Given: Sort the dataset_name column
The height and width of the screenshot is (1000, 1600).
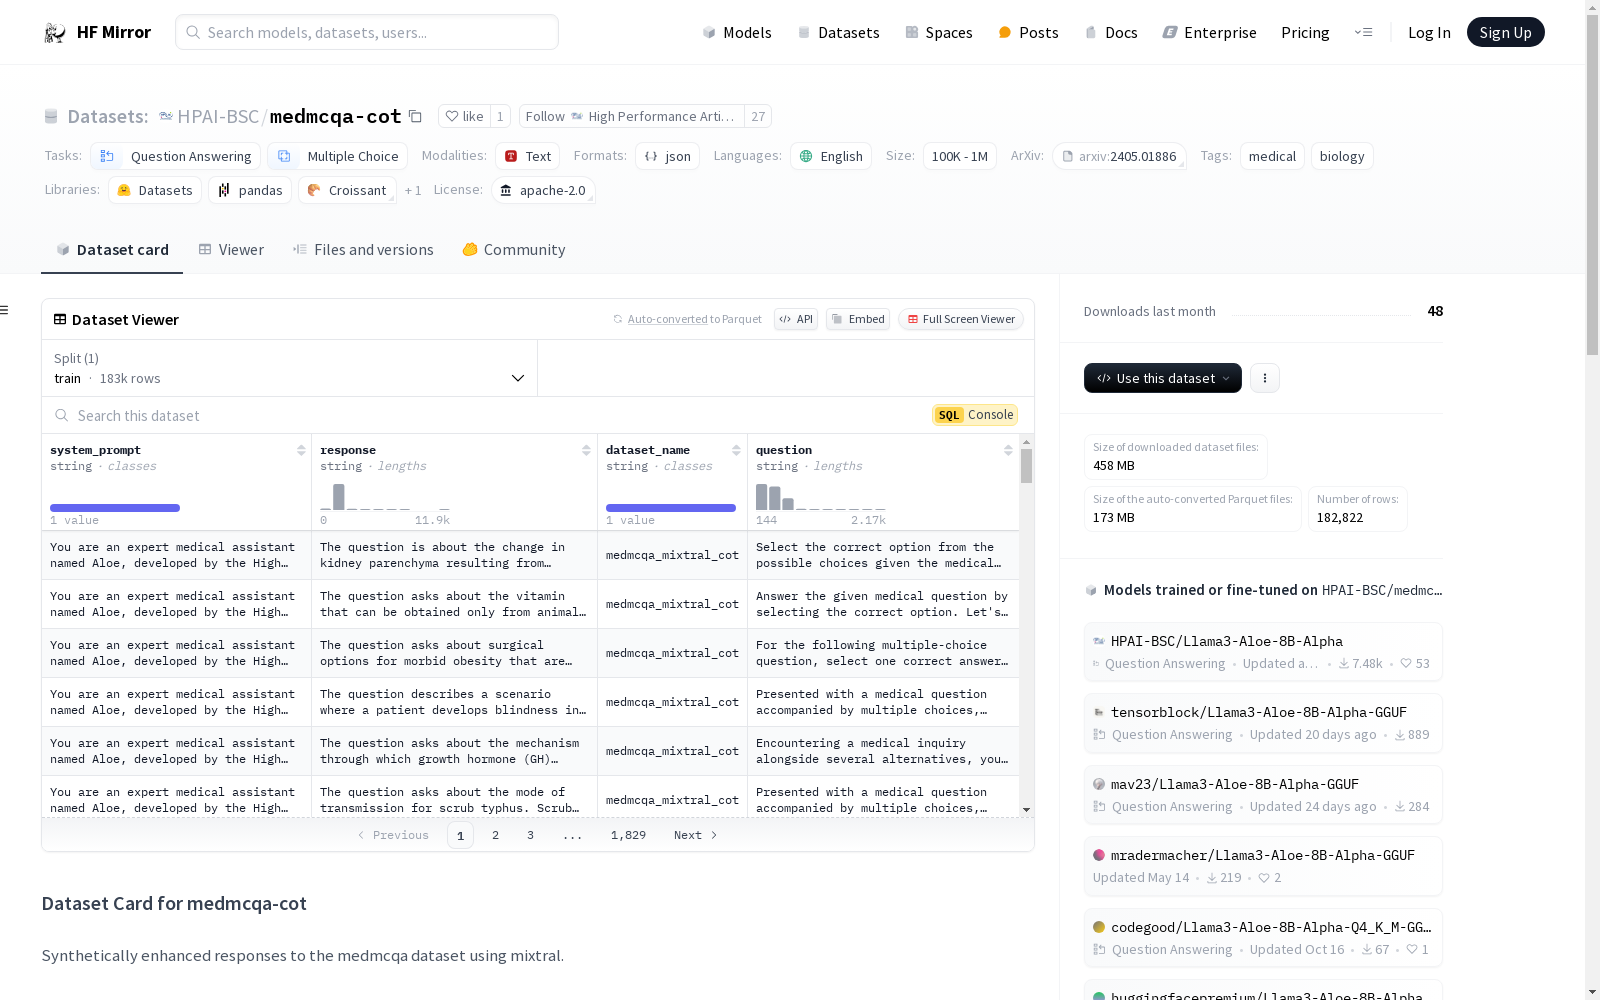Looking at the screenshot, I should (737, 450).
